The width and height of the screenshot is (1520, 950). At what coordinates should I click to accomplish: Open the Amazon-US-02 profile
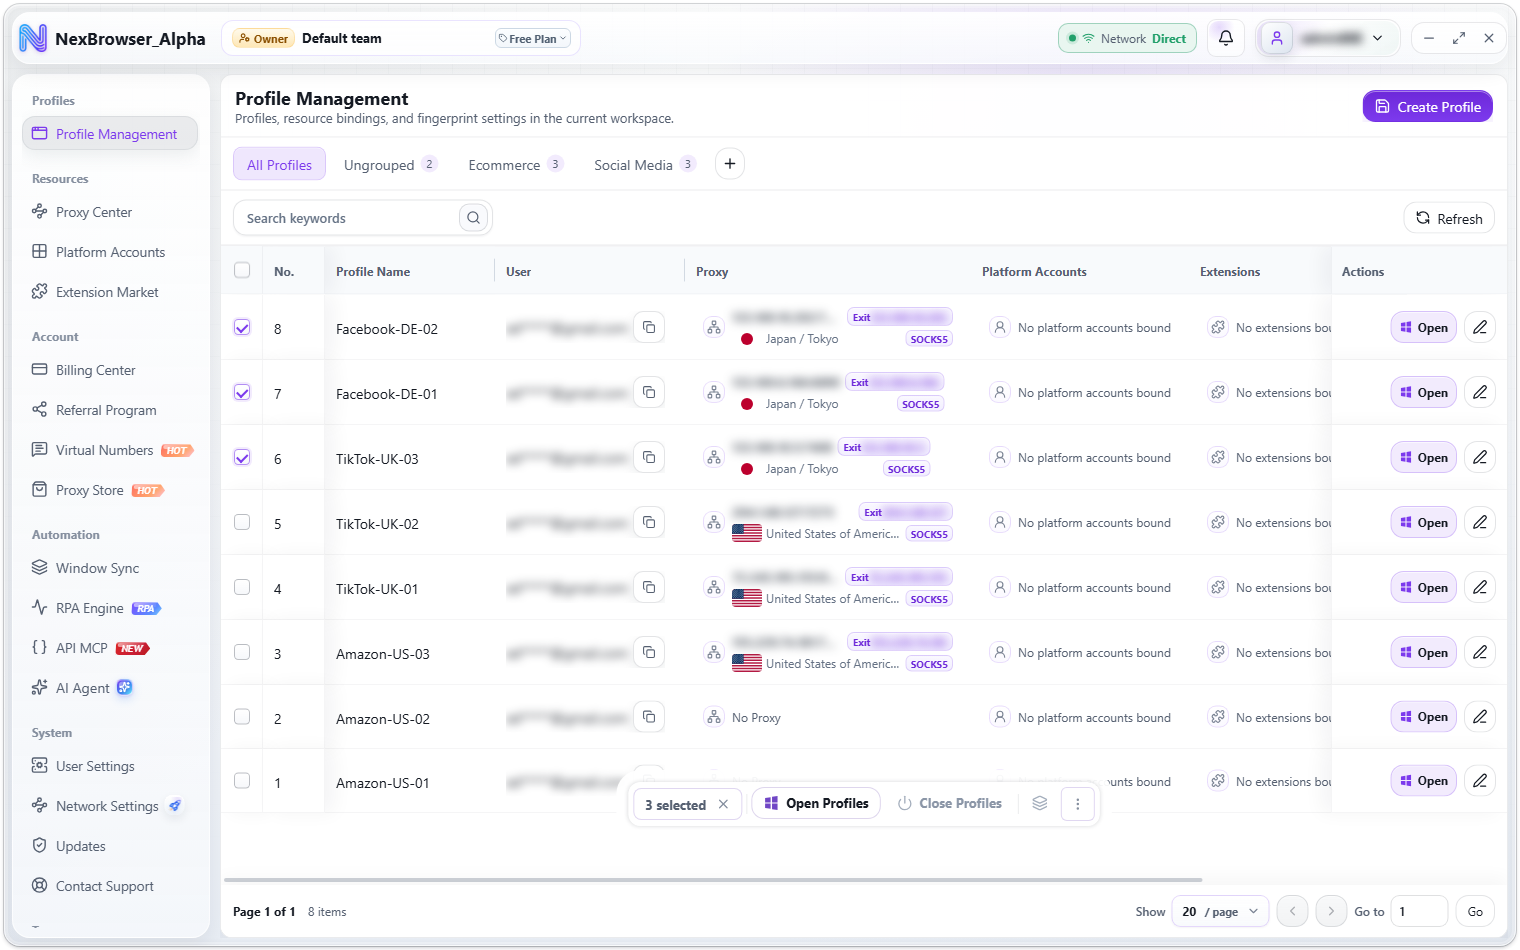pyautogui.click(x=1423, y=716)
